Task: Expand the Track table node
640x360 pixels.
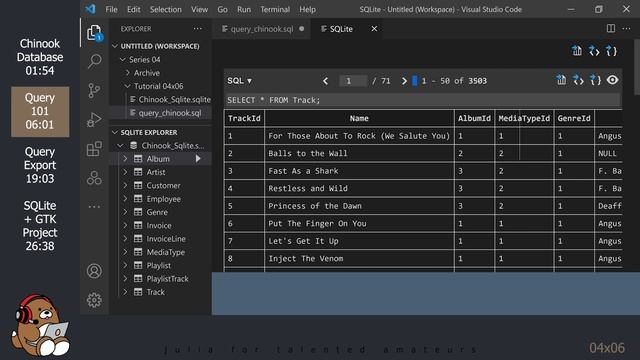Action: 125,292
